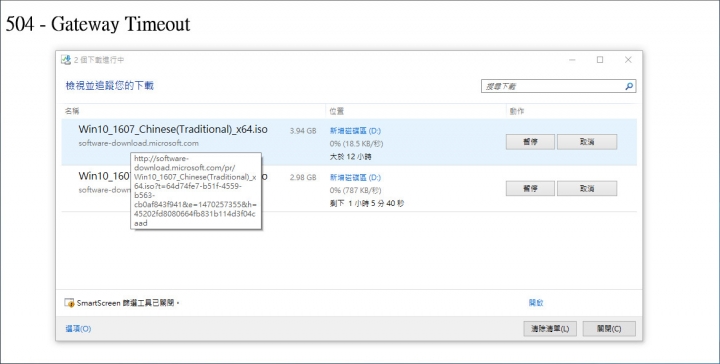Click 剩下 1 小時 5 分 40 秒 text
This screenshot has width=720, height=364.
tap(367, 203)
